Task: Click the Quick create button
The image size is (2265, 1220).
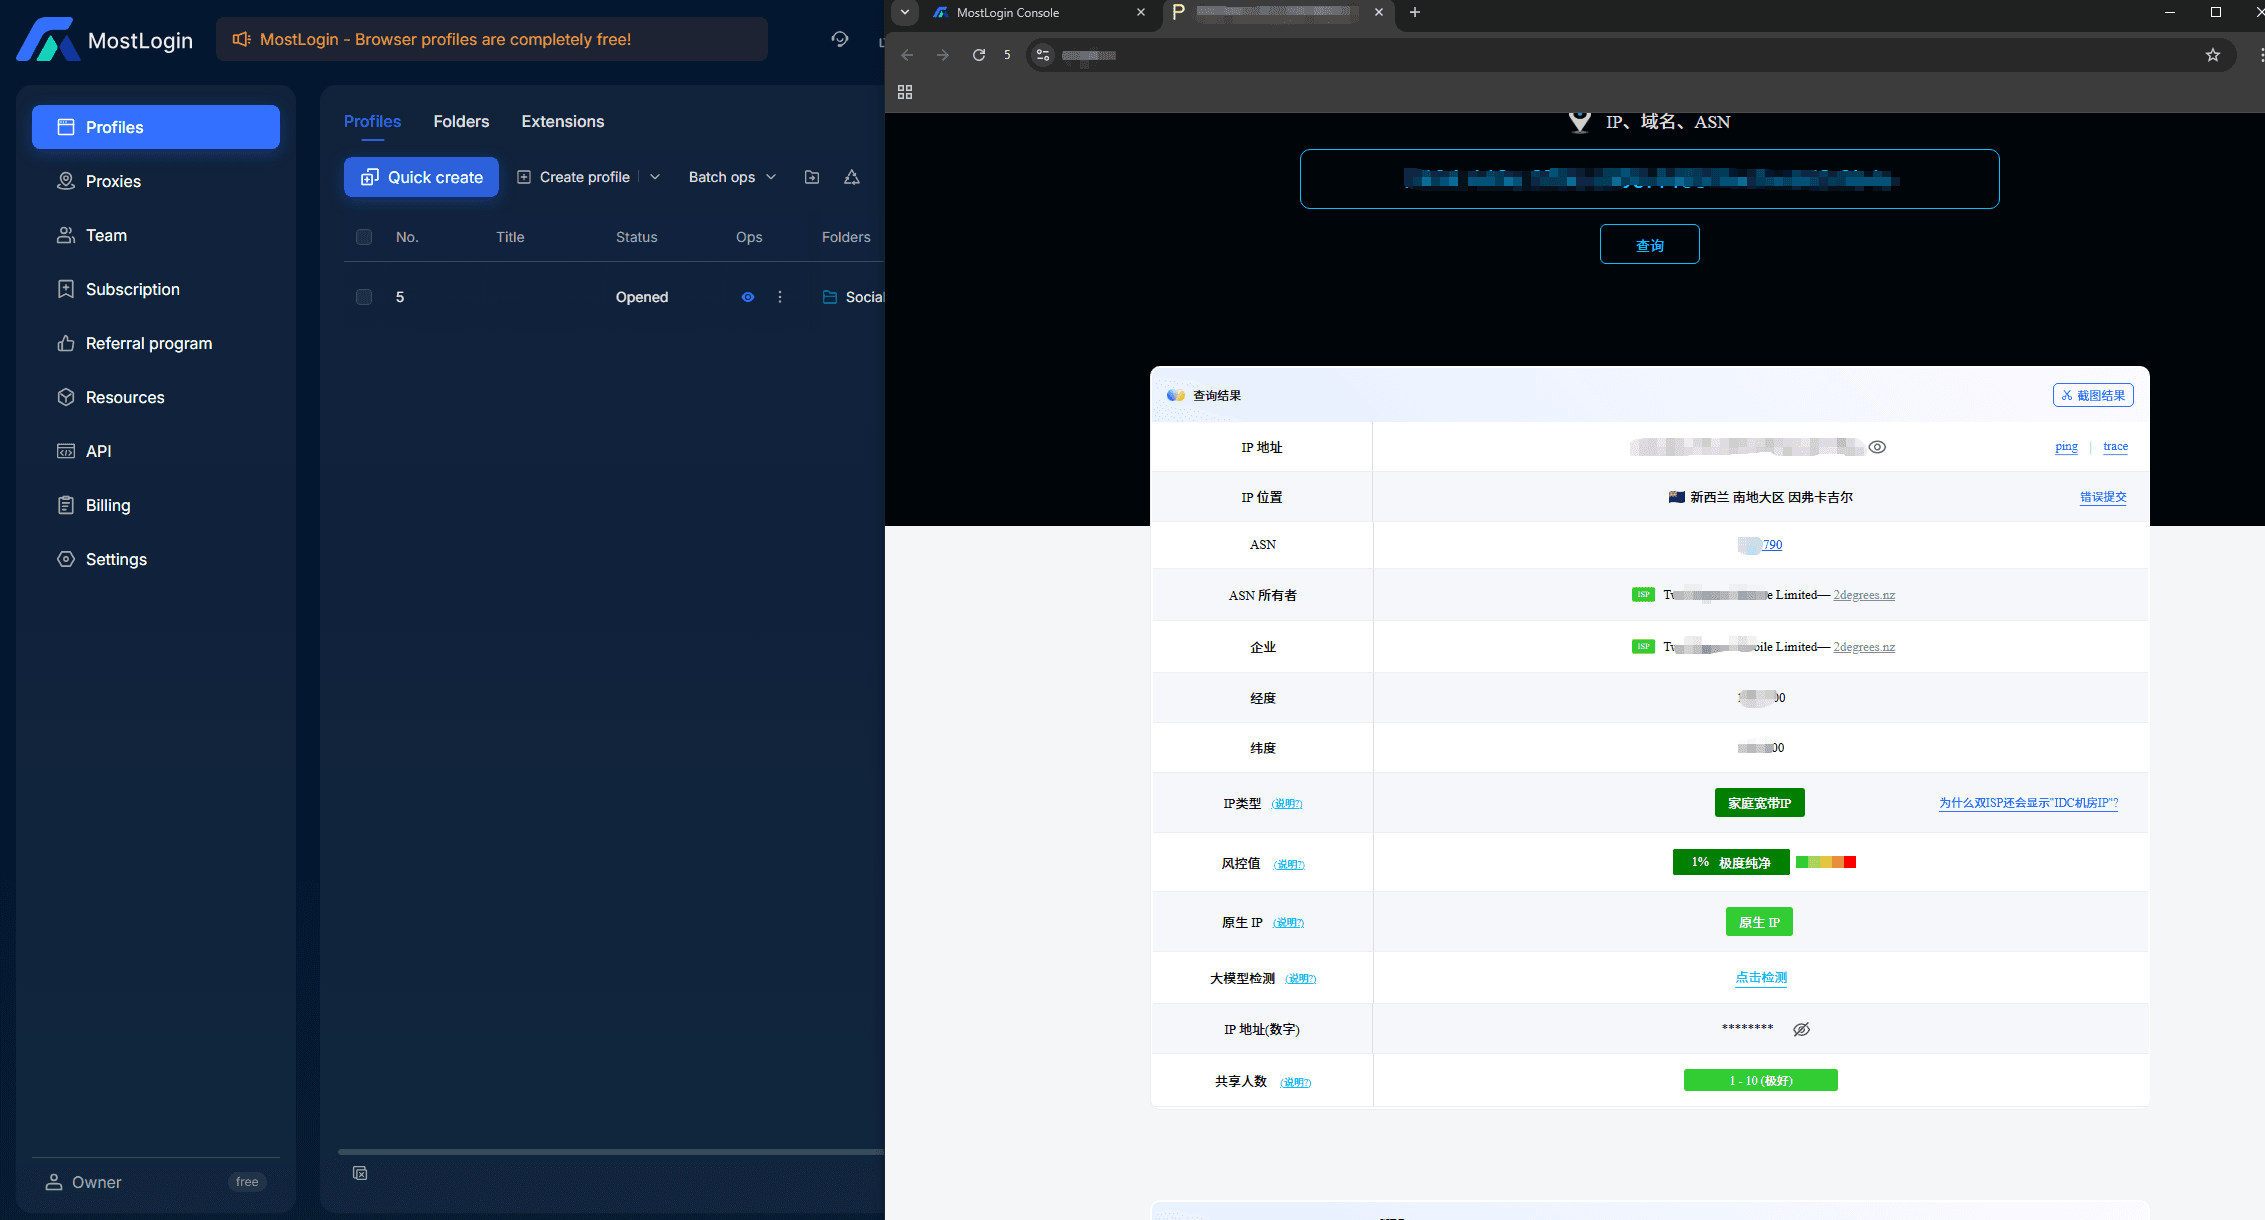Action: pos(421,177)
